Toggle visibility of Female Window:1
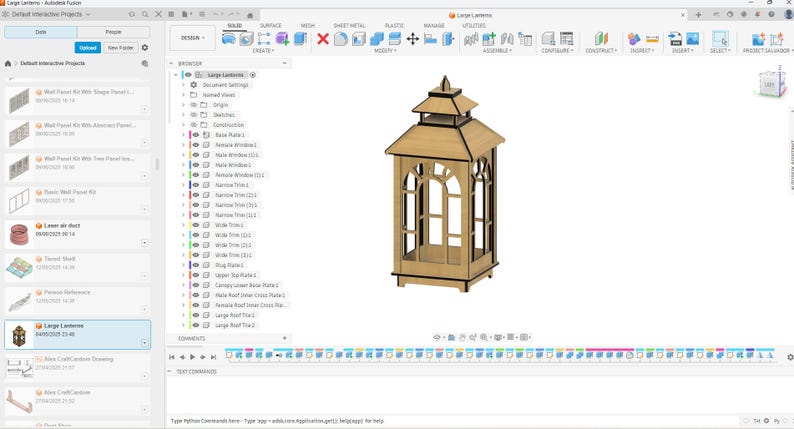This screenshot has width=794, height=429. coord(195,145)
